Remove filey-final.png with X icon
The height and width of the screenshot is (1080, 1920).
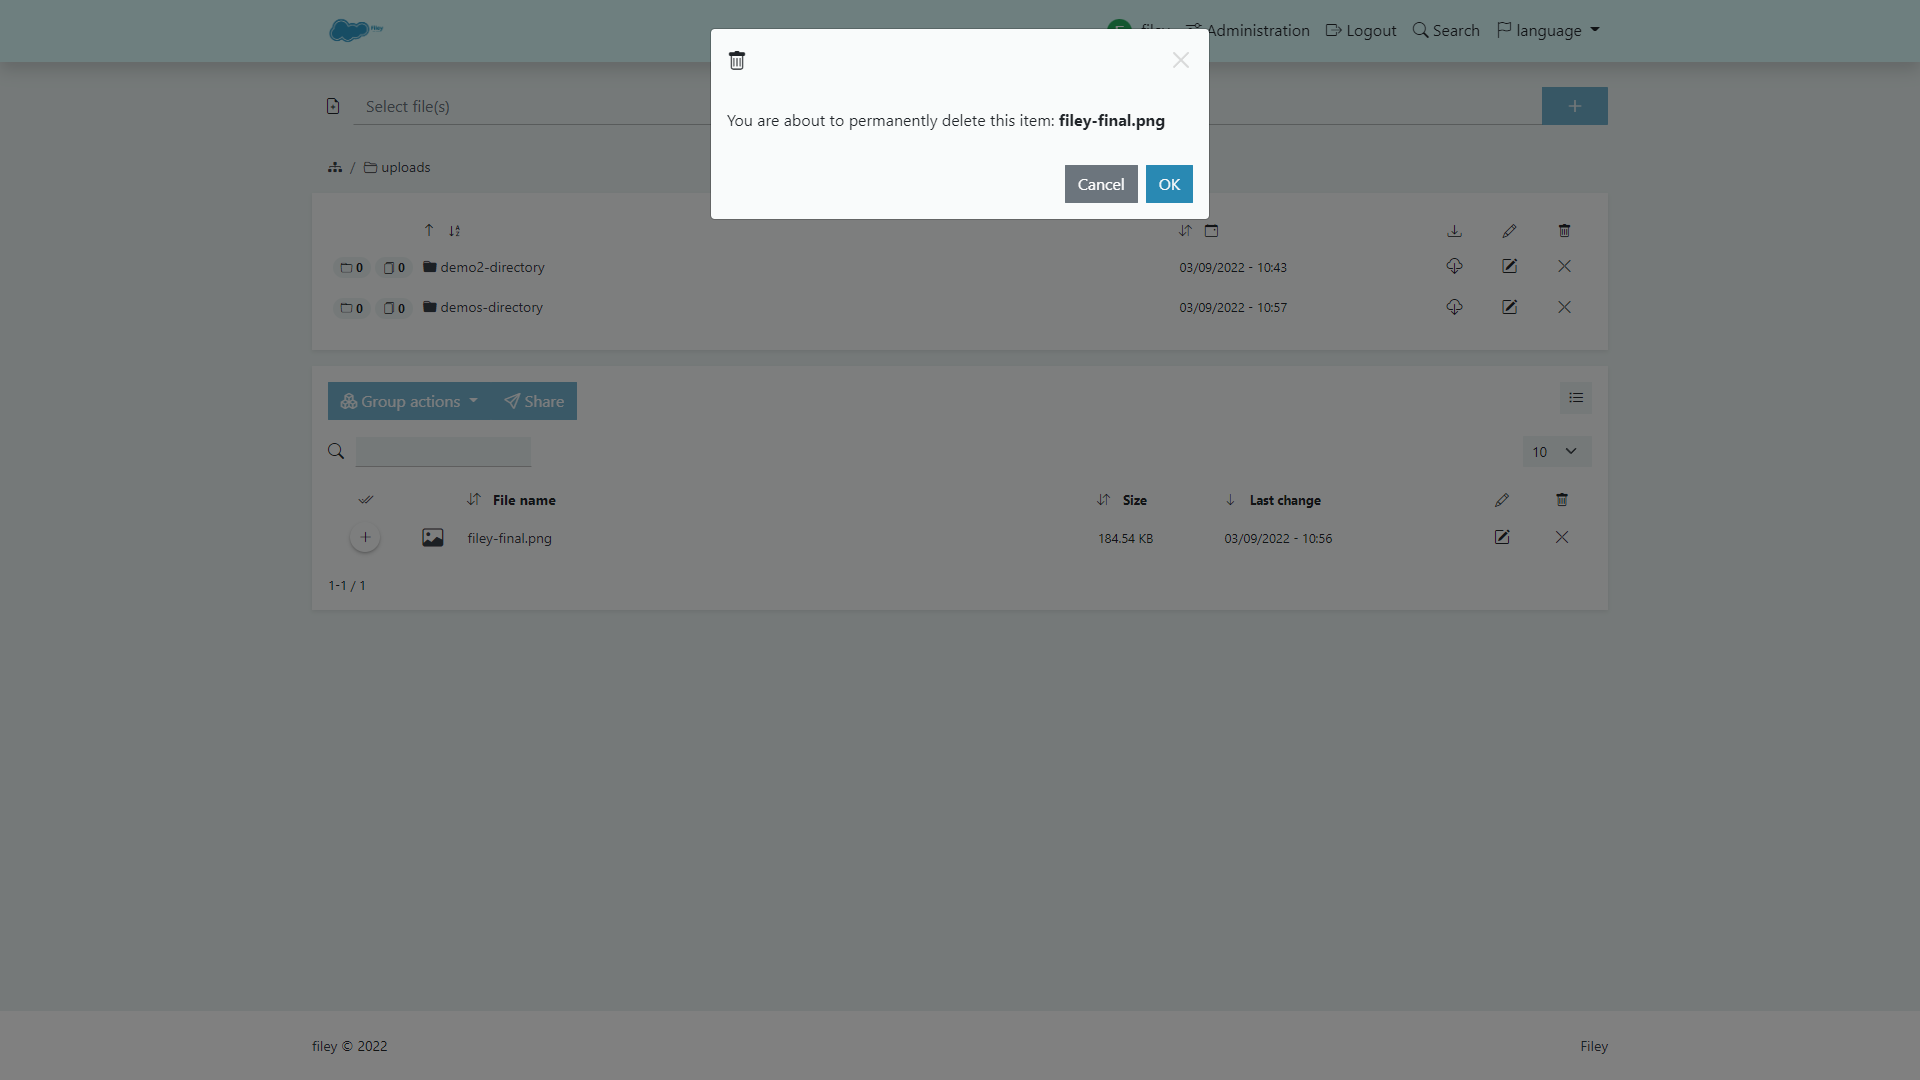pos(1561,537)
